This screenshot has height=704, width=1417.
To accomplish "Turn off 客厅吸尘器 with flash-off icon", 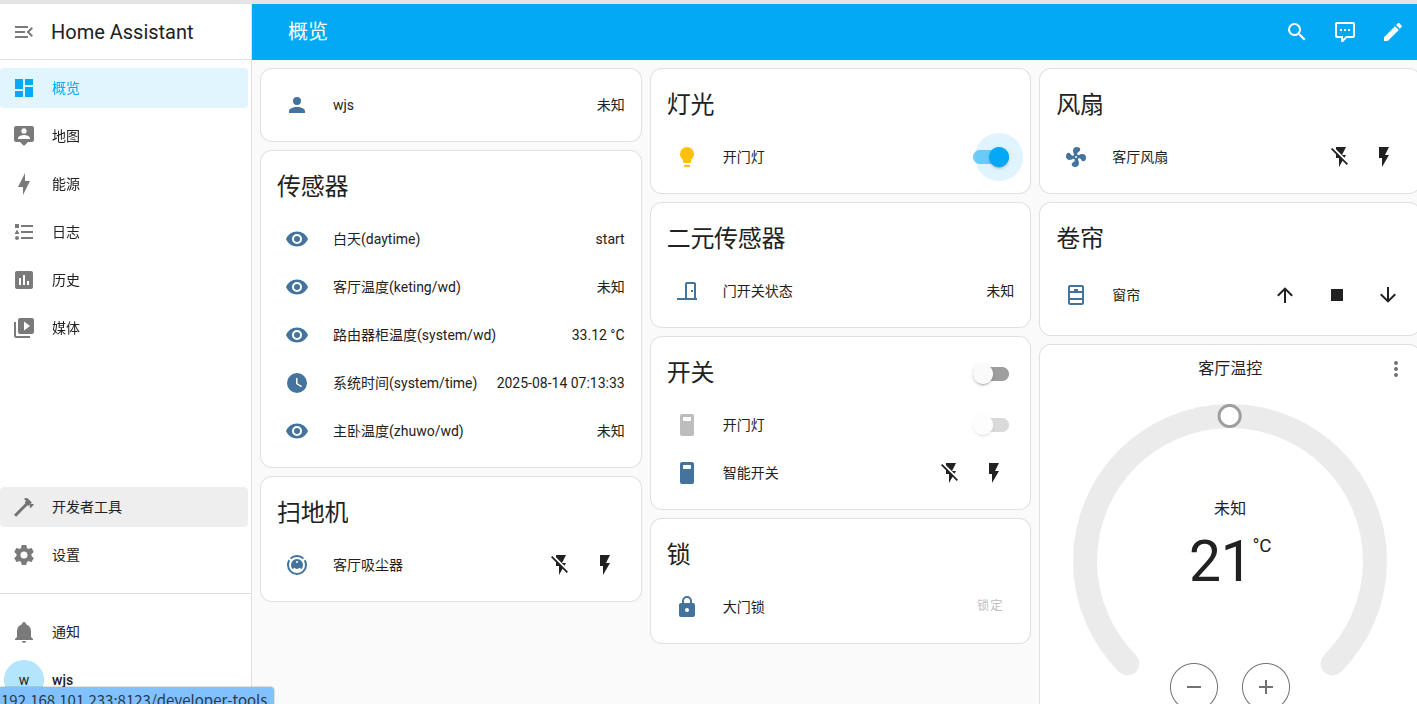I will click(x=560, y=565).
